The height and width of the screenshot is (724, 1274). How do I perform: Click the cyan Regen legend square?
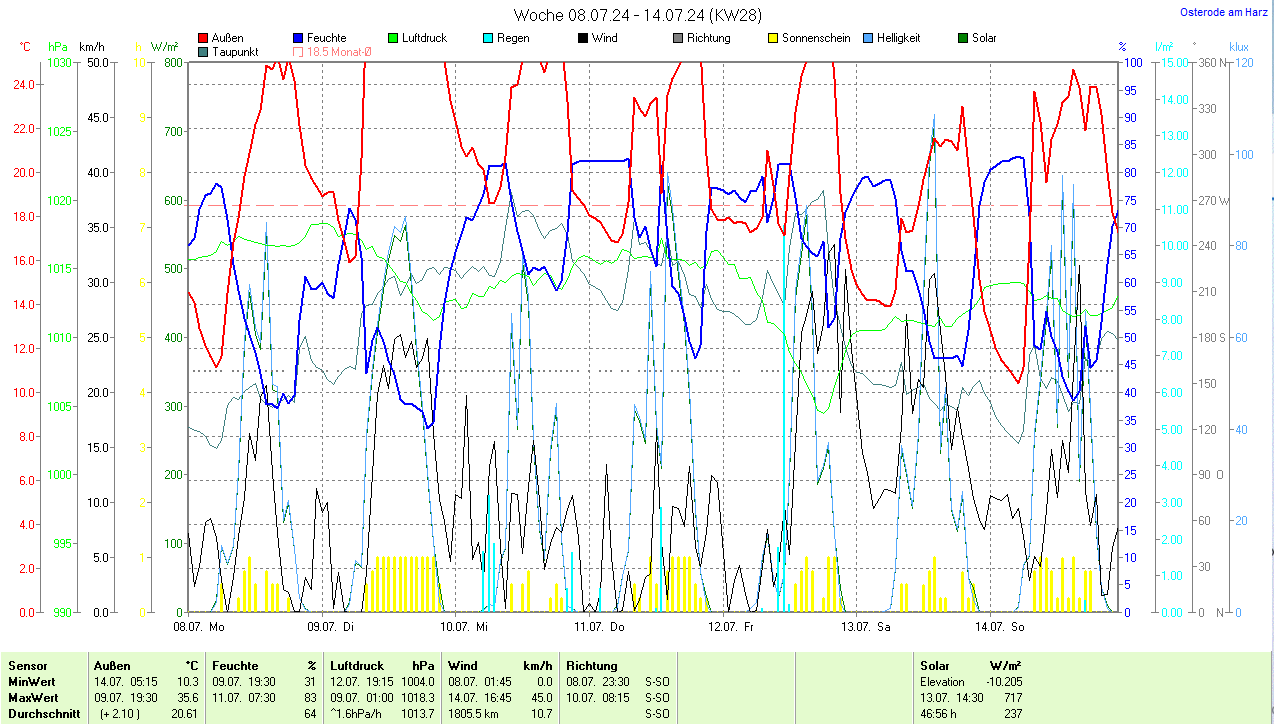[488, 39]
